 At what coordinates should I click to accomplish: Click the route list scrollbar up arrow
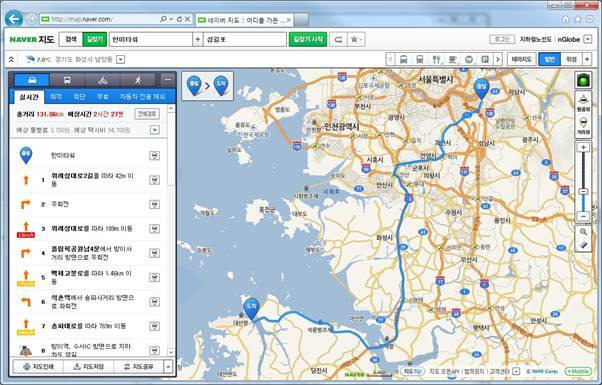tap(171, 109)
